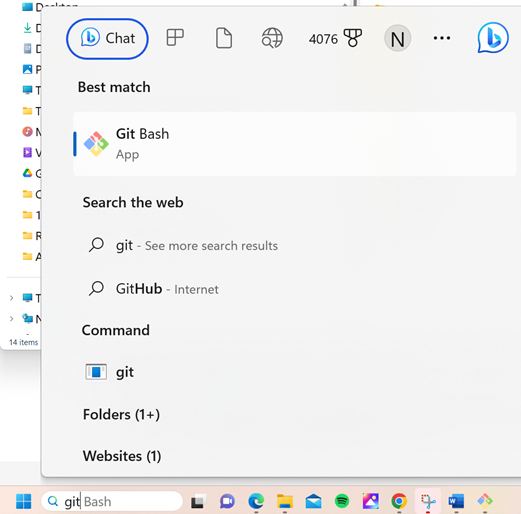Open the Bing Chat pill button

[107, 39]
